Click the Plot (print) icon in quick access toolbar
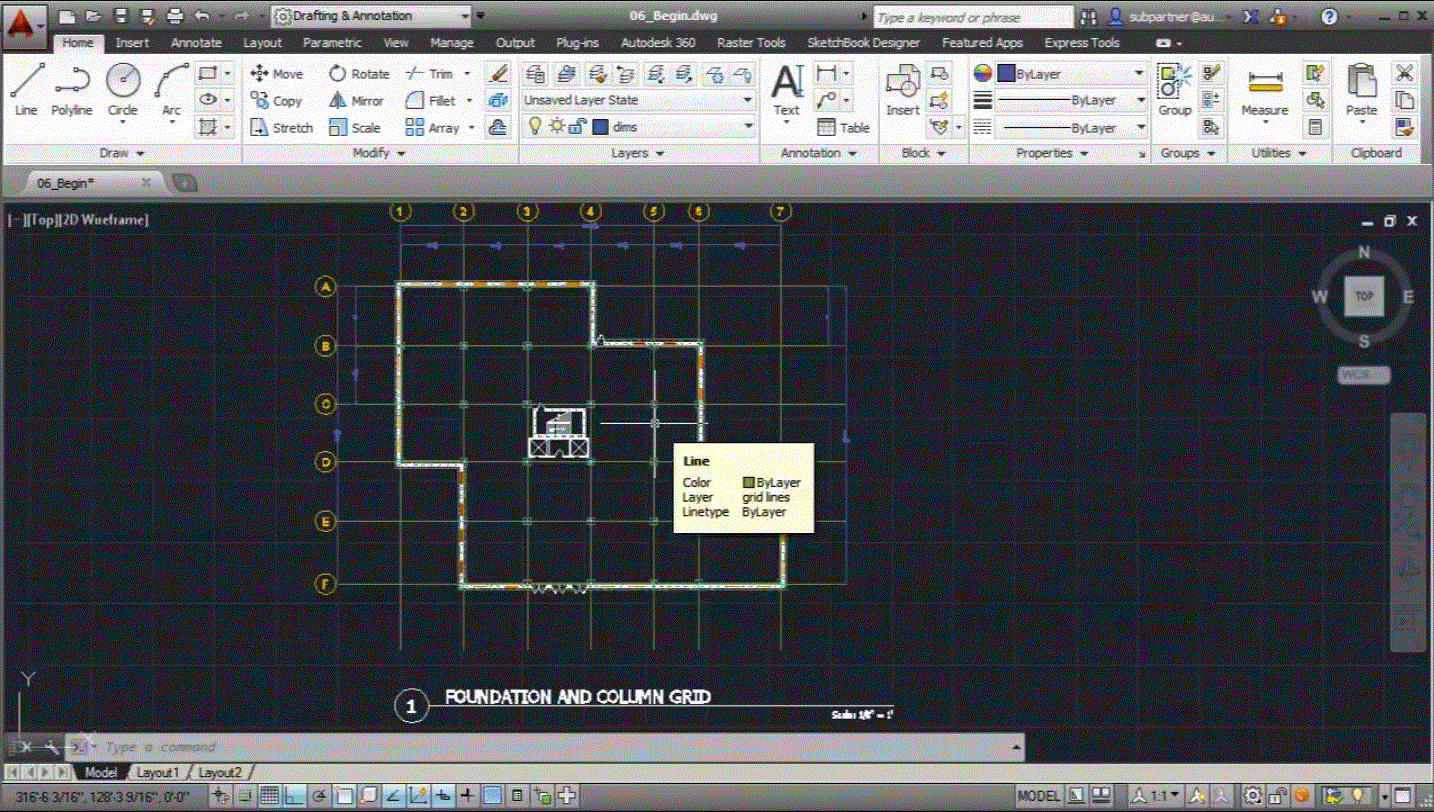The width and height of the screenshot is (1434, 812). pyautogui.click(x=175, y=17)
